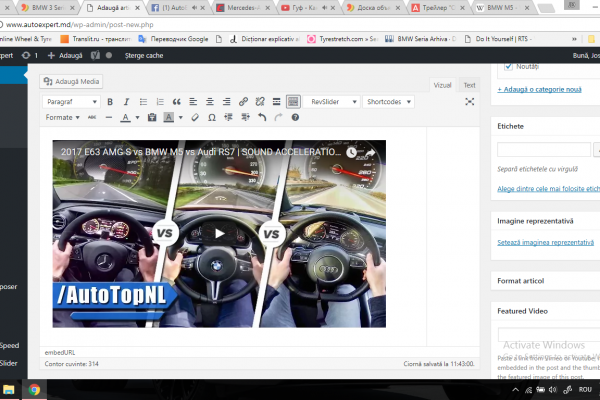This screenshot has width=600, height=400.
Task: Apply the background highlight color A button
Action: [x=169, y=118]
